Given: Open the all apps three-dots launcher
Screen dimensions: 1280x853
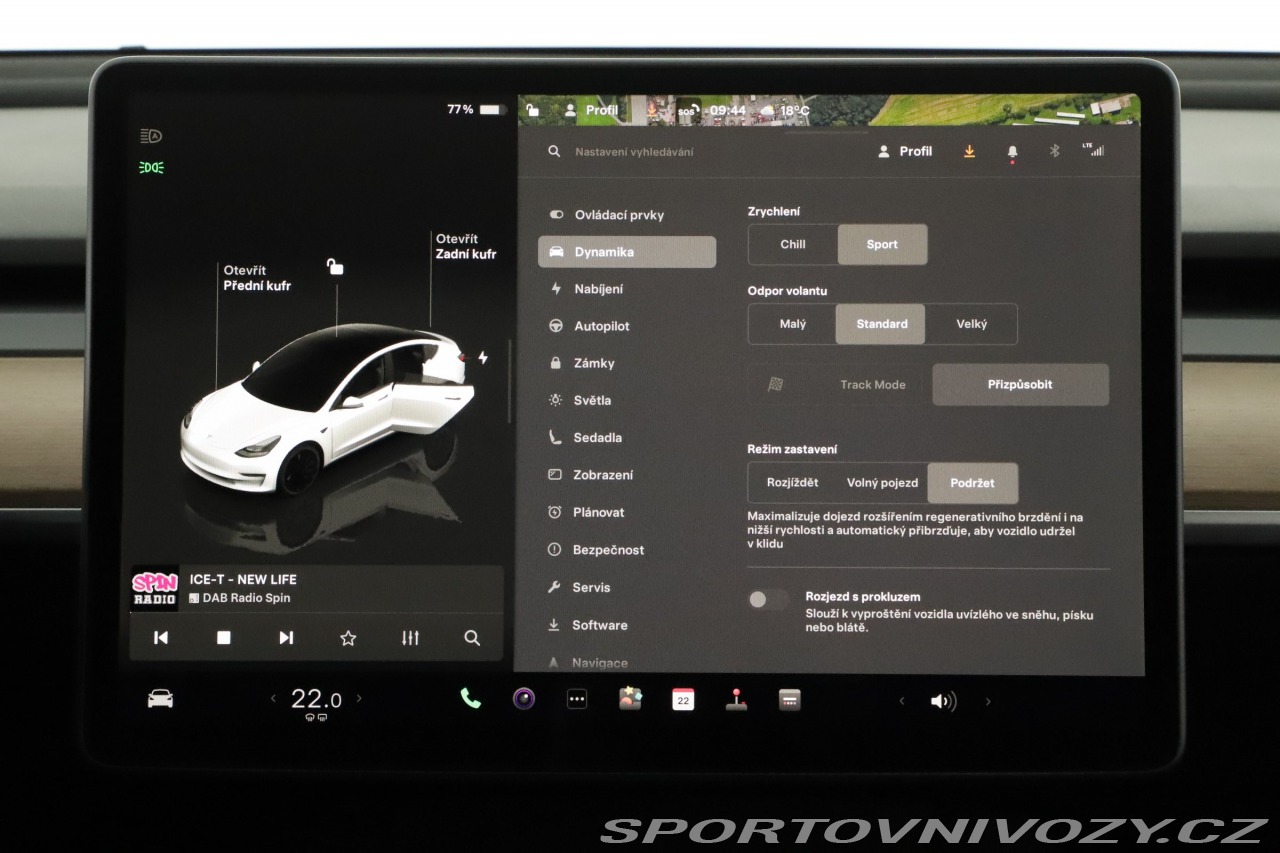Looking at the screenshot, I should (x=577, y=700).
